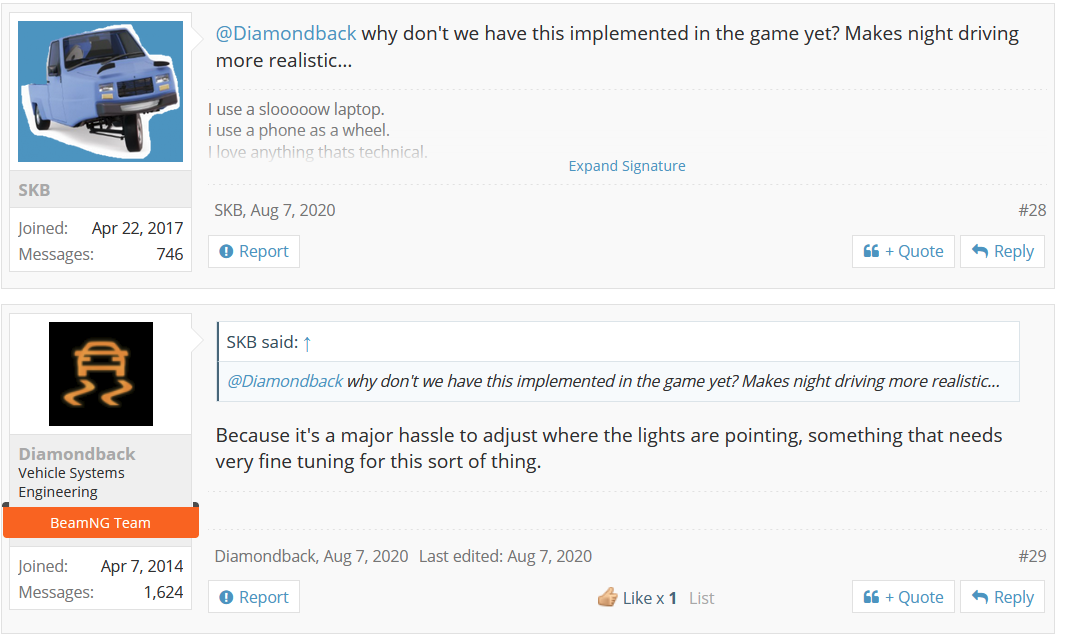The height and width of the screenshot is (637, 1071).
Task: Open SKB username profile link
Action: click(34, 190)
